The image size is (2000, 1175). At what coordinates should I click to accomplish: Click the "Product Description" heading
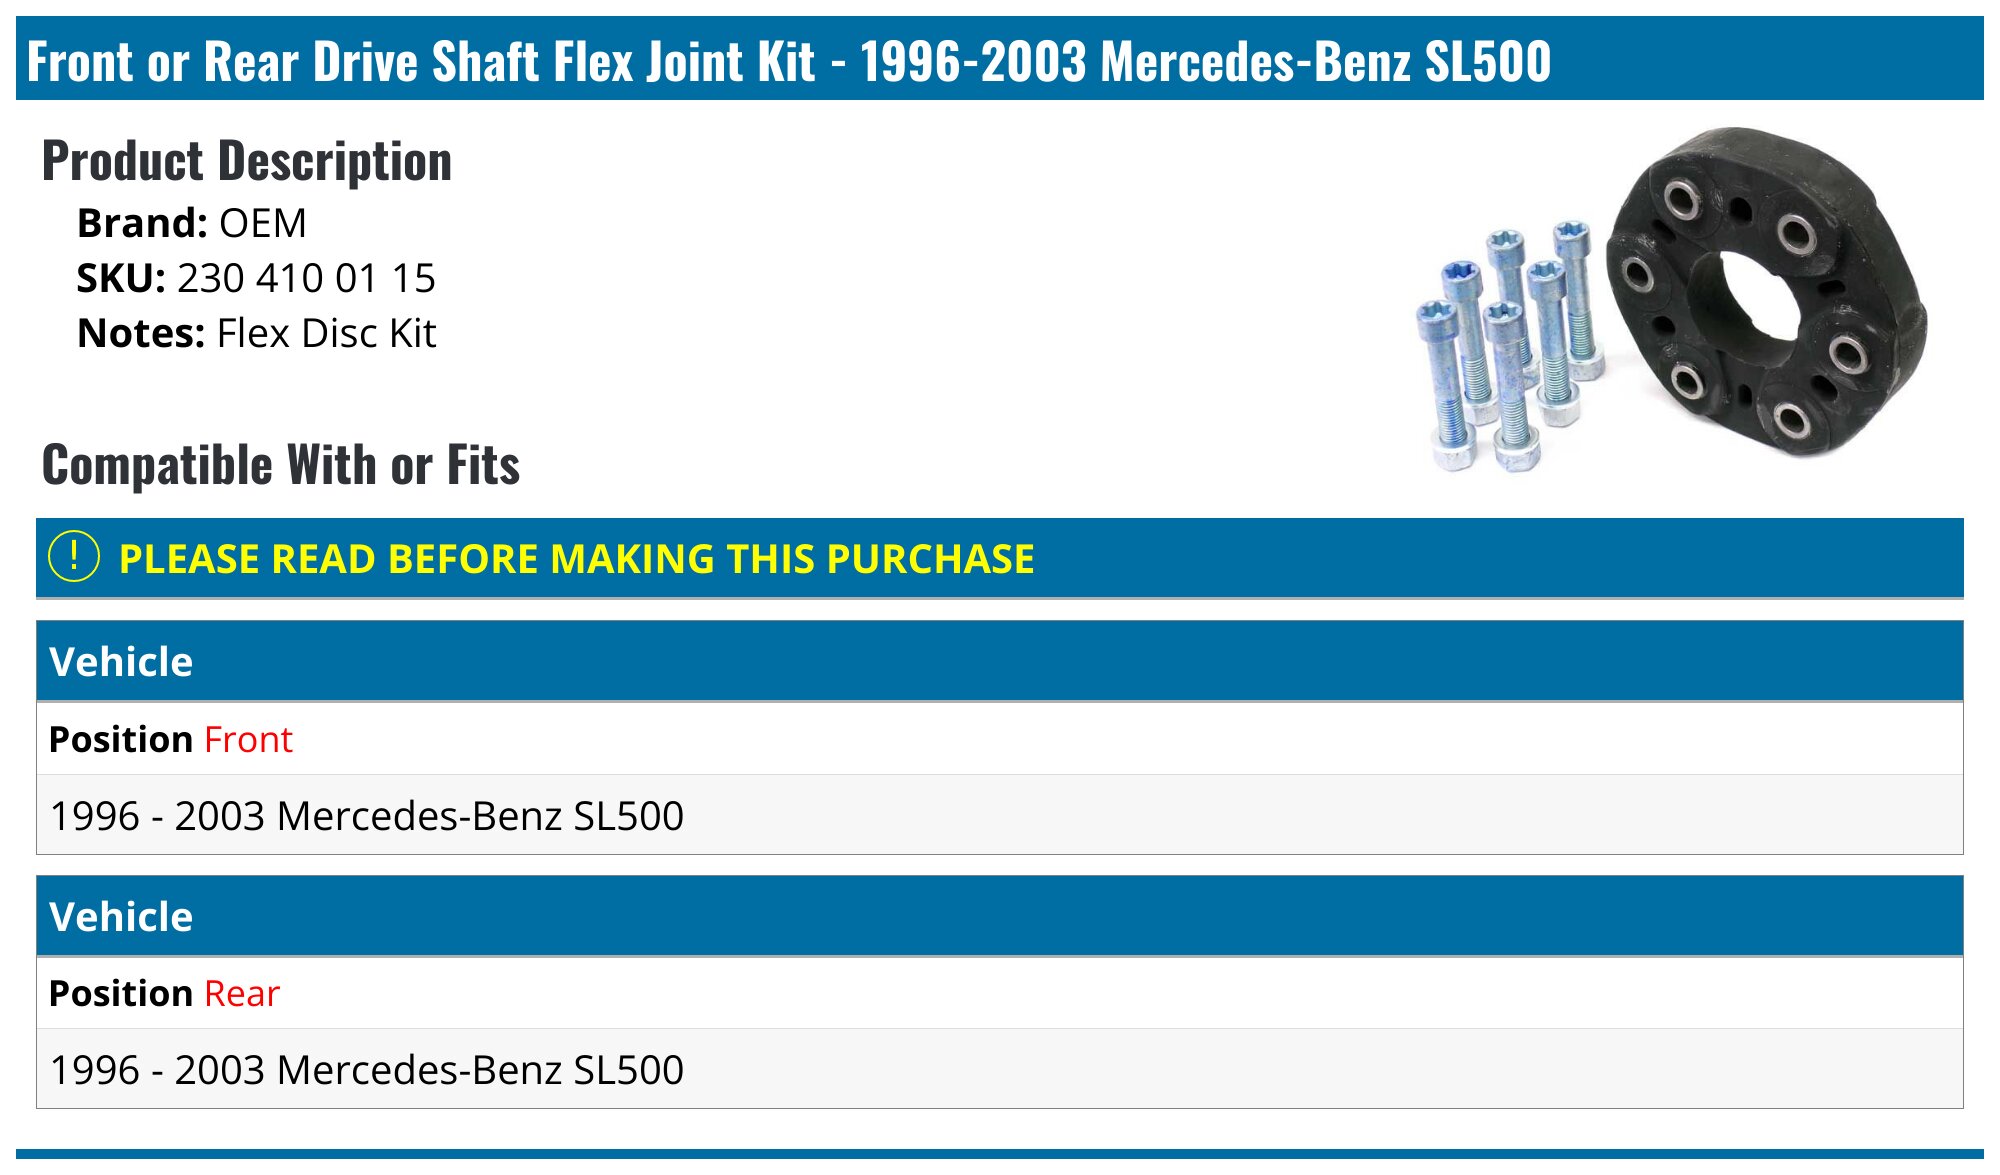246,161
